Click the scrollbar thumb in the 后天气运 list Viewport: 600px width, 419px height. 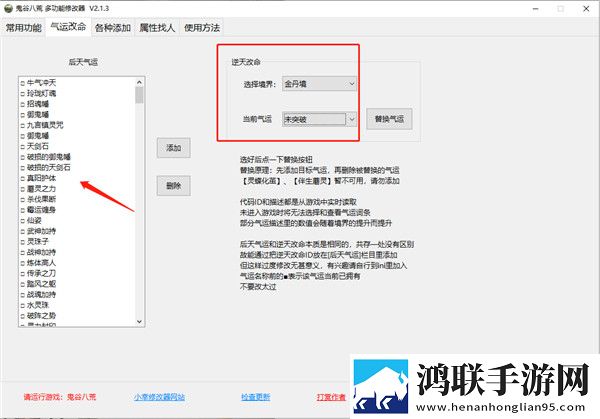[x=139, y=95]
